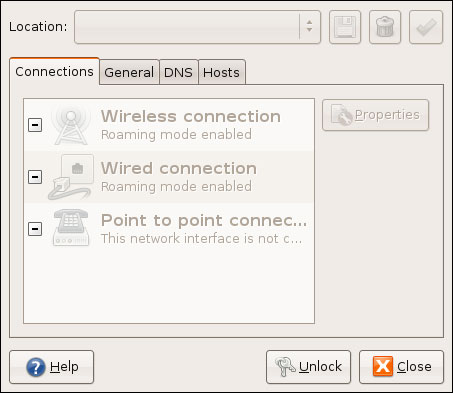Click the Close button
Image resolution: width=453 pixels, height=393 pixels.
pos(401,367)
